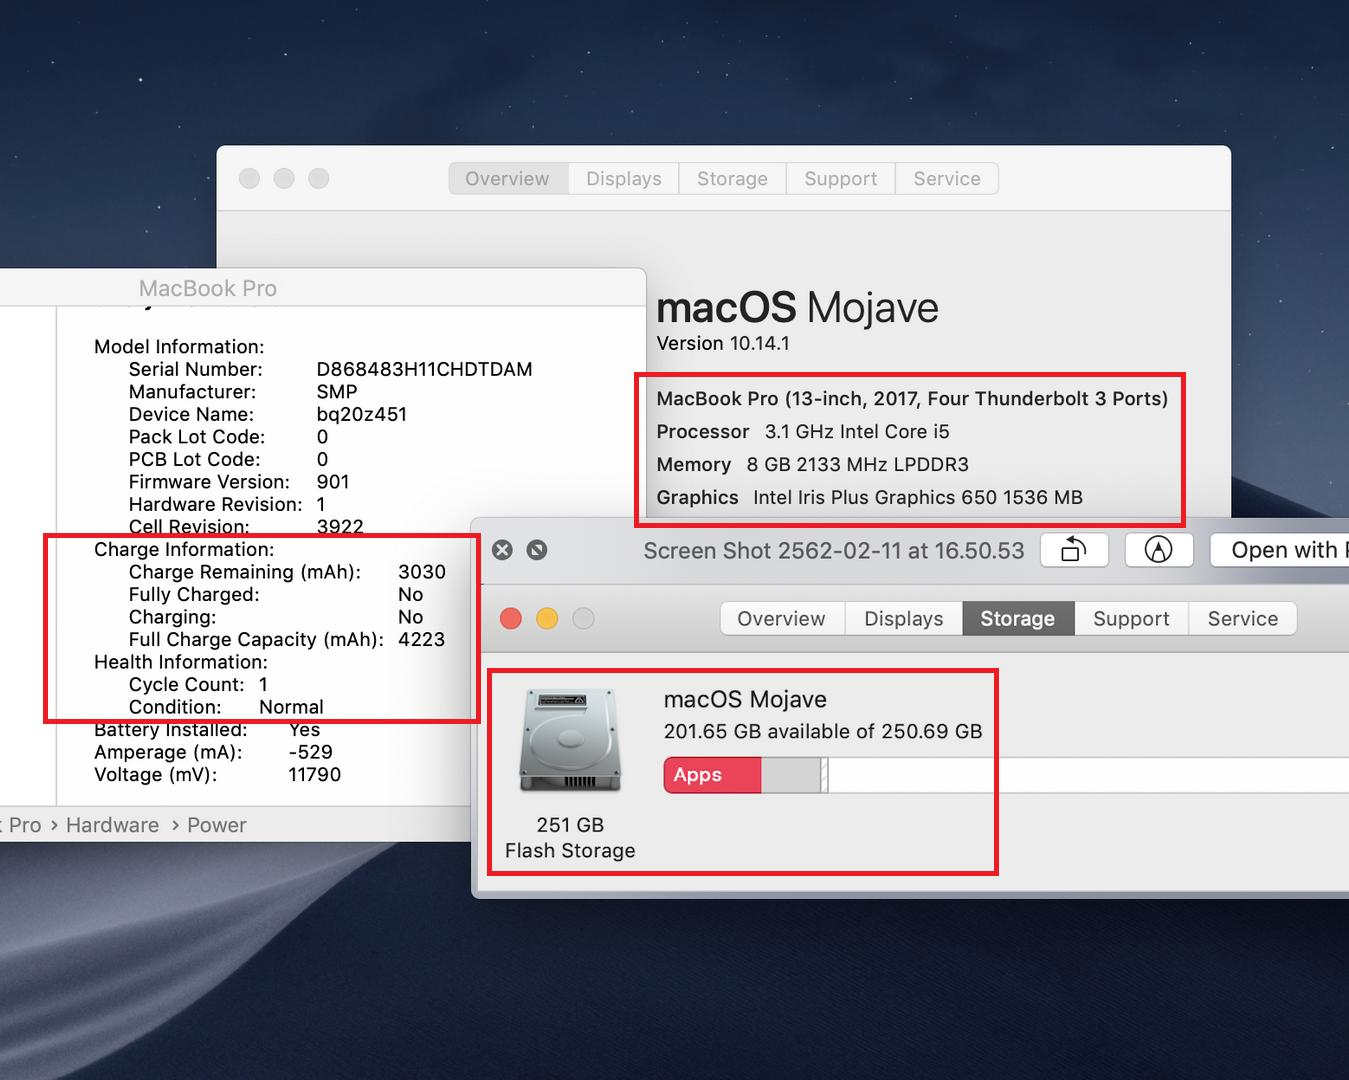Viewport: 1349px width, 1080px height.
Task: Click the Health Information heading
Action: pos(181,662)
